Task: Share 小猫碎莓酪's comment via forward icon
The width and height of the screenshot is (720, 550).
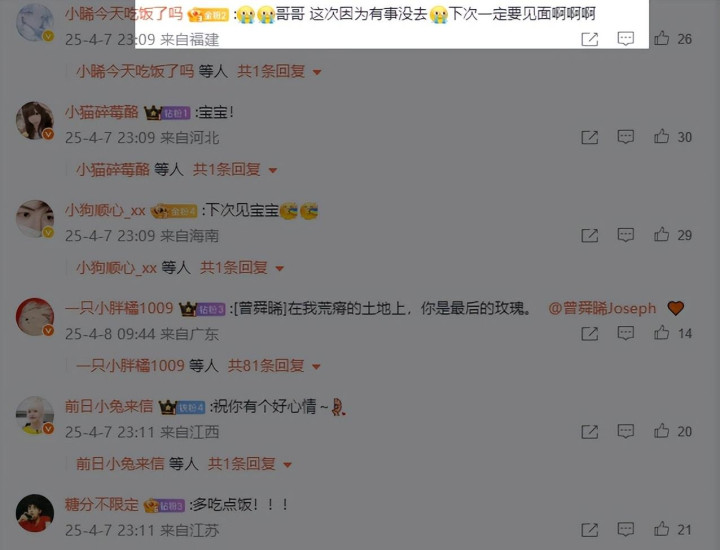Action: click(590, 137)
